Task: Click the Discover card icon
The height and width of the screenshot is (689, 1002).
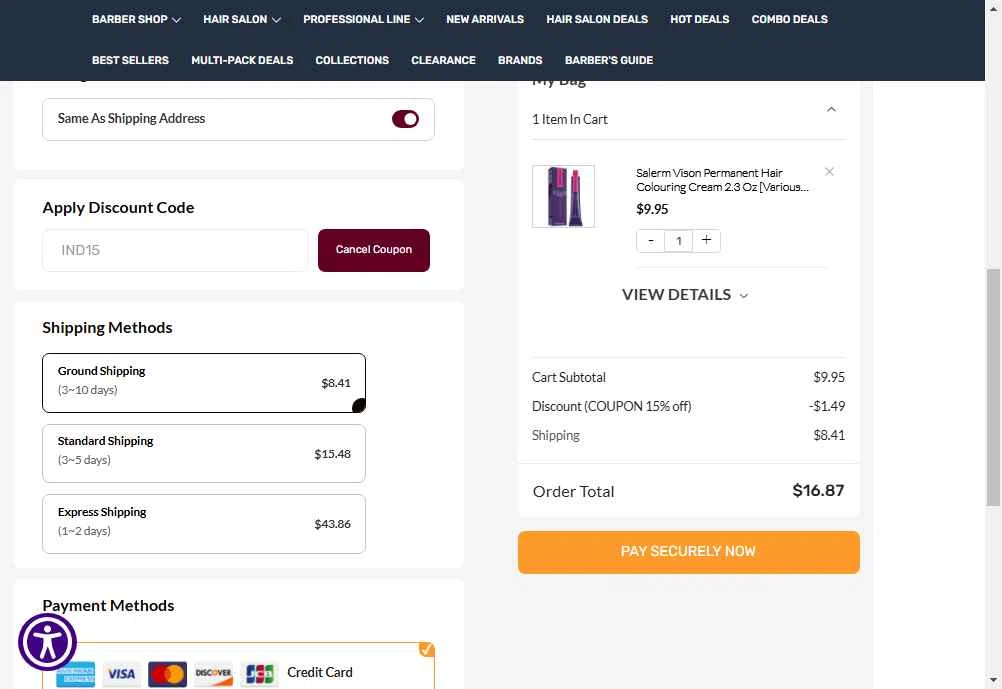Action: coord(213,674)
